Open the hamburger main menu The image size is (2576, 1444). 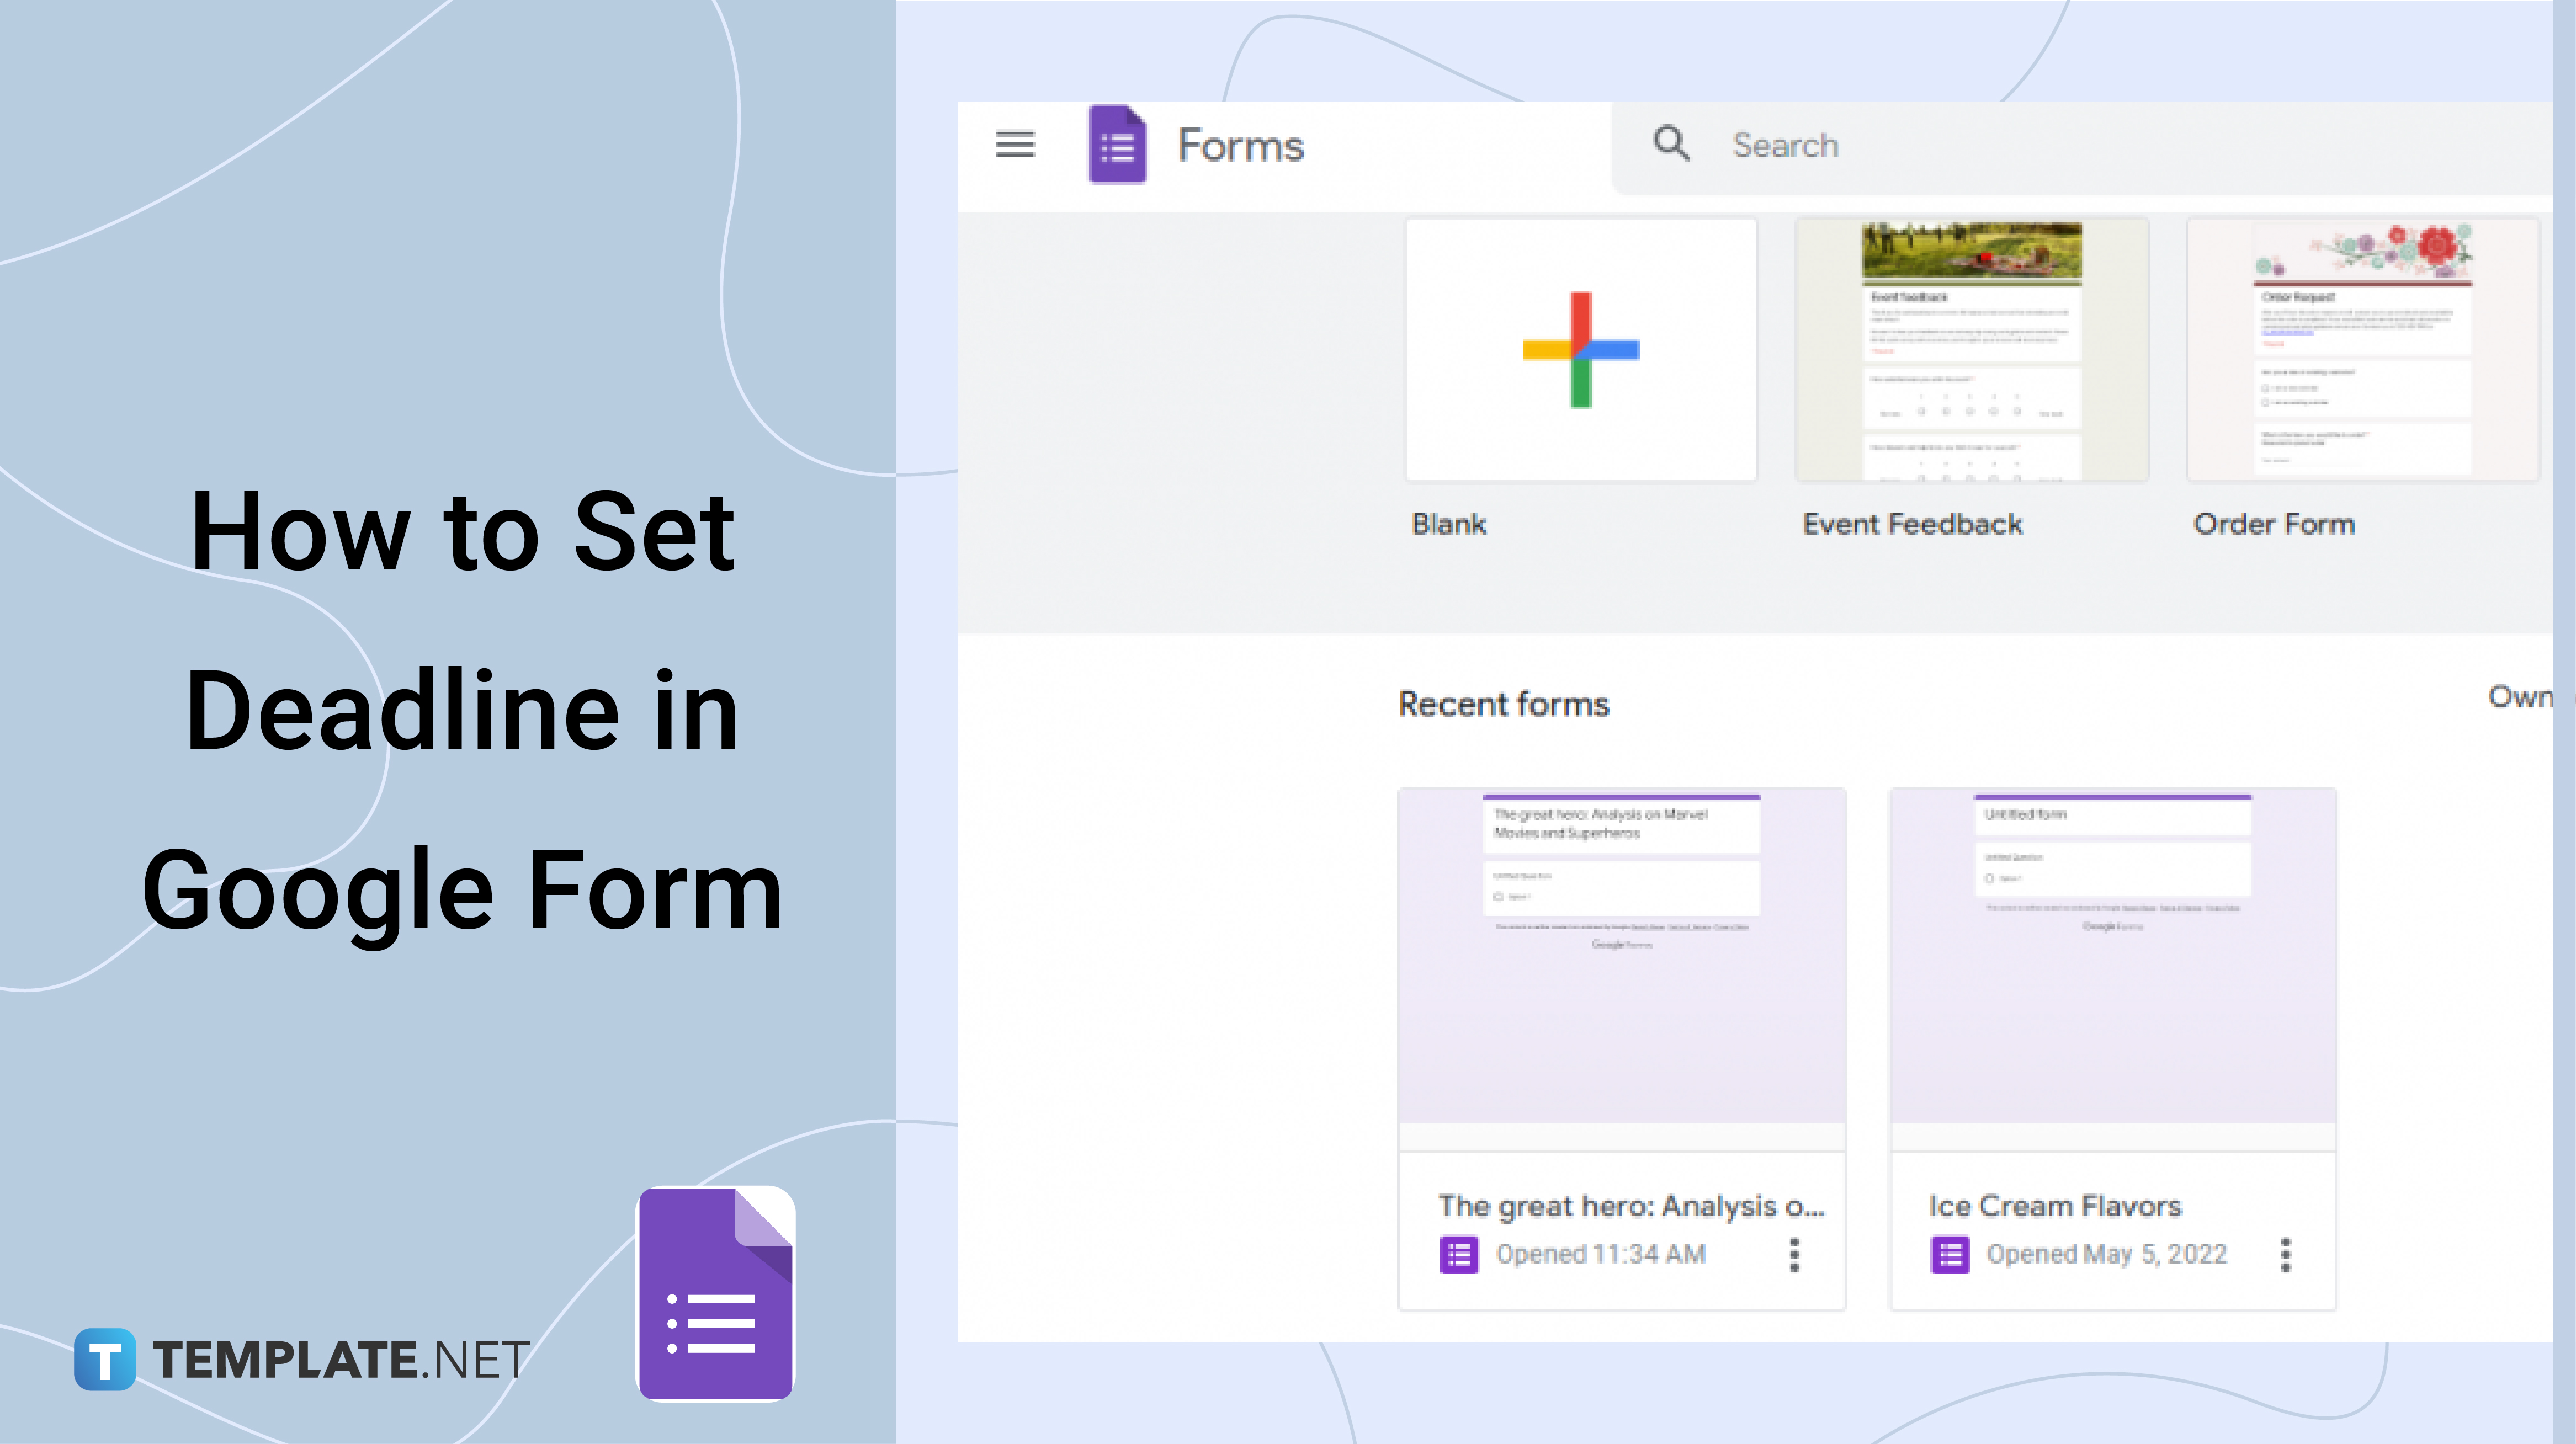pos(1014,145)
